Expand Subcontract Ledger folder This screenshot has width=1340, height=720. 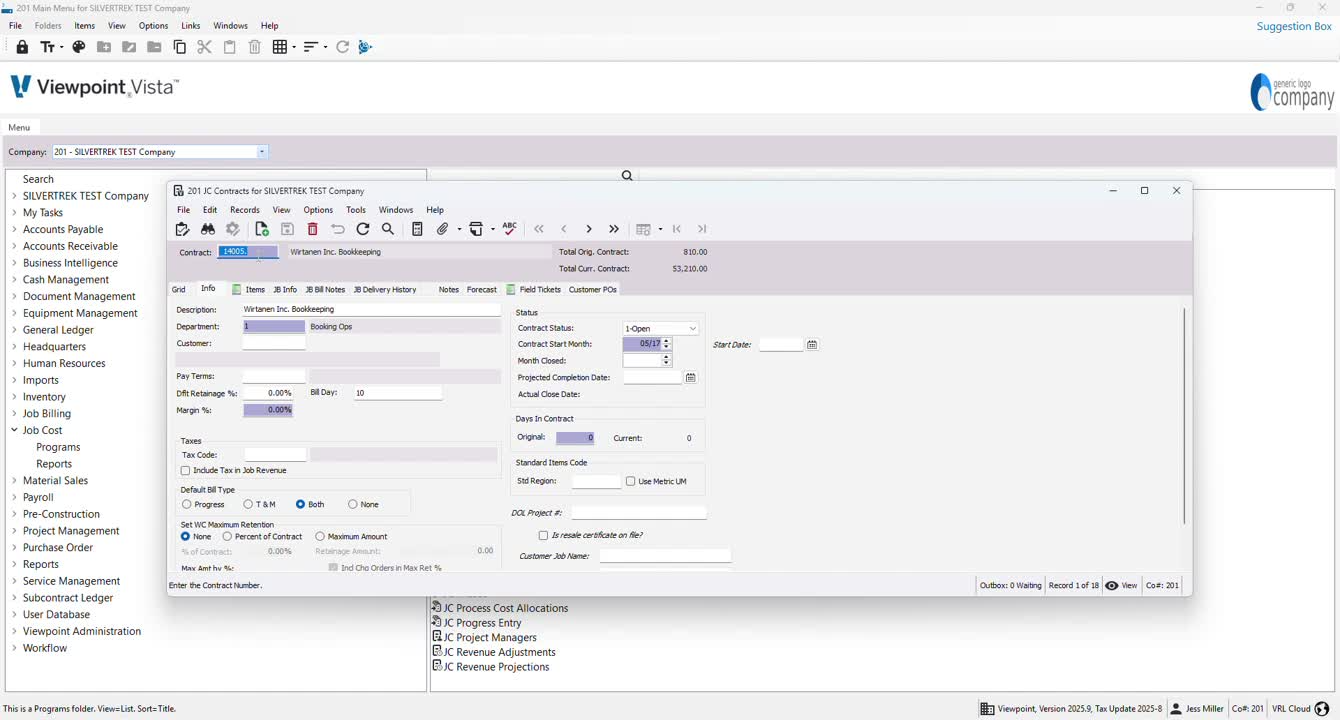click(14, 598)
